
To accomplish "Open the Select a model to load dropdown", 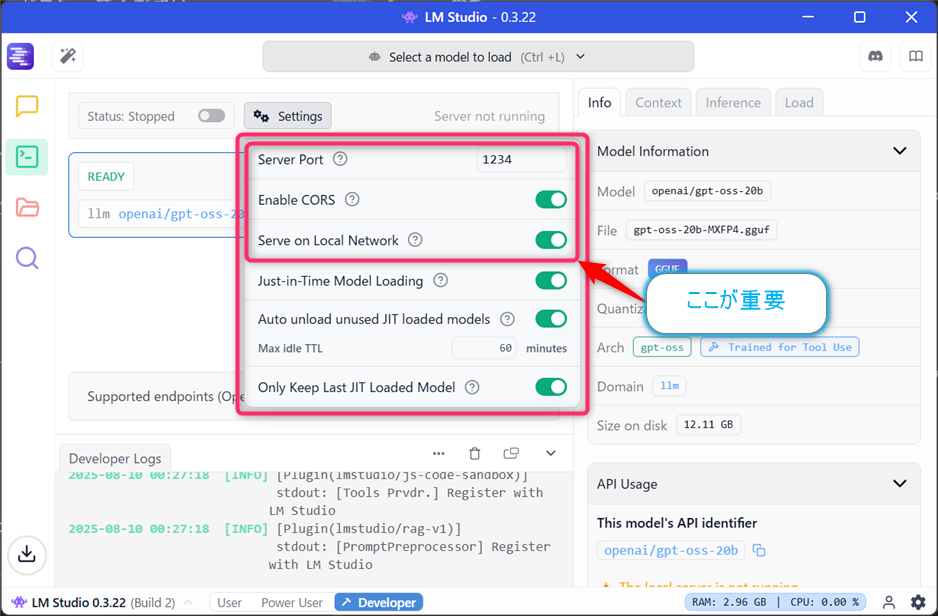I will [x=478, y=57].
